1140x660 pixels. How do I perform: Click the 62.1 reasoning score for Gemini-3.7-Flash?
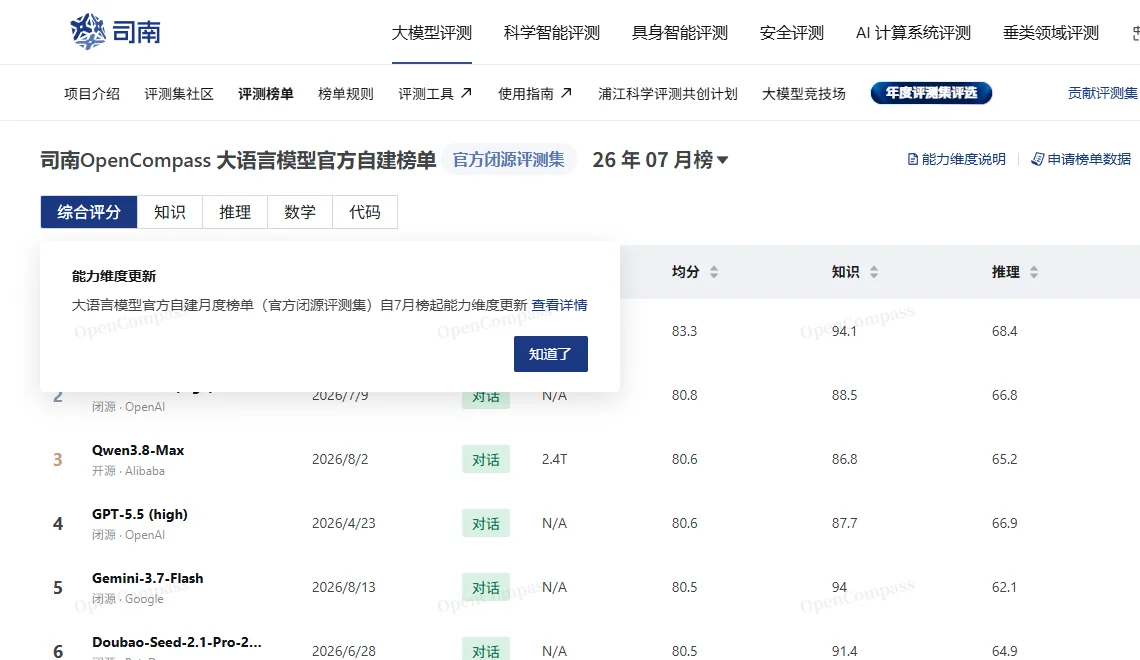click(1004, 587)
